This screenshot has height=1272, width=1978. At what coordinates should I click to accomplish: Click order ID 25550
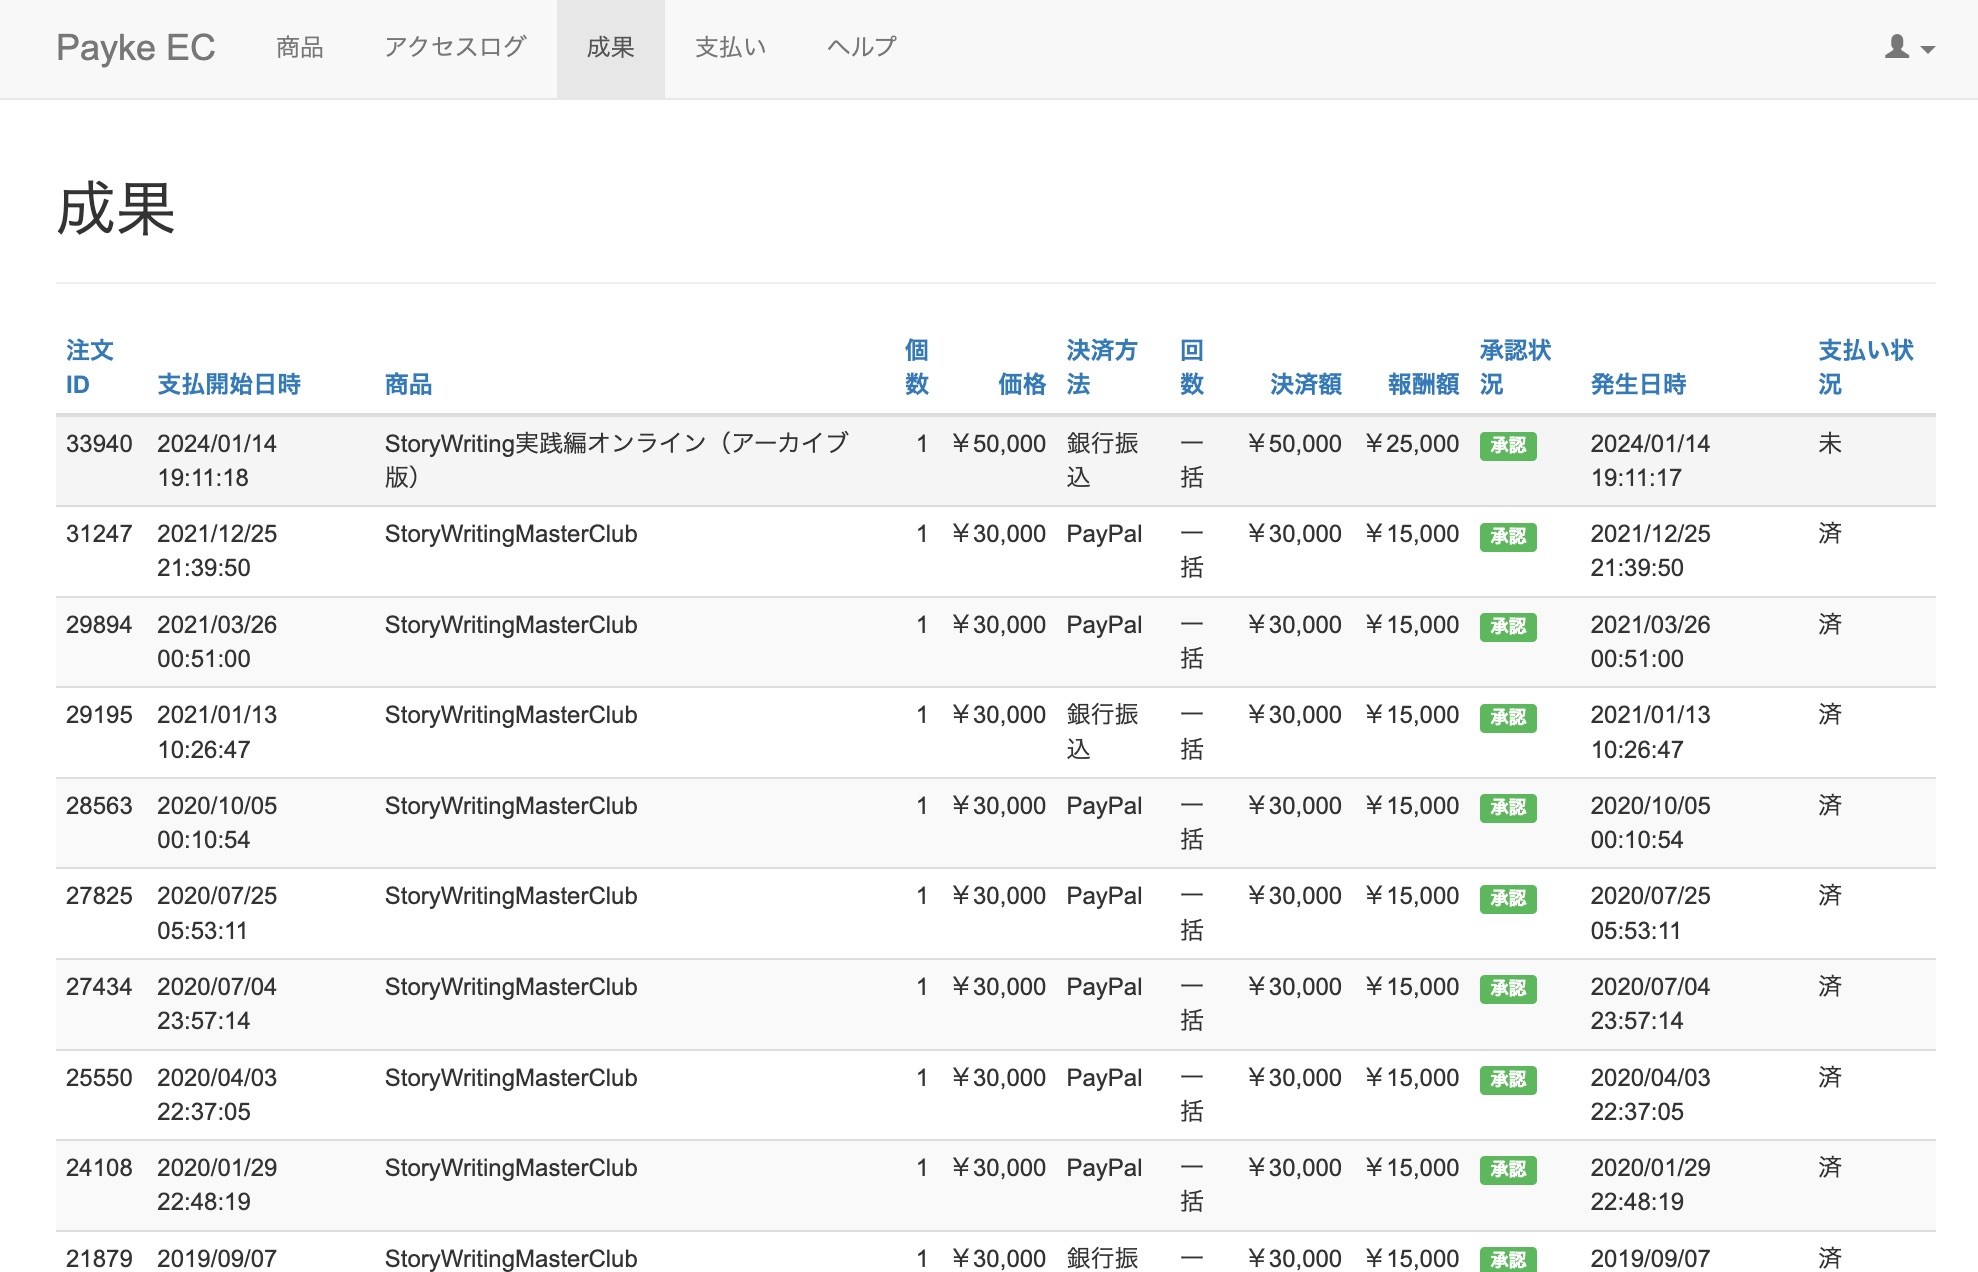tap(99, 1078)
